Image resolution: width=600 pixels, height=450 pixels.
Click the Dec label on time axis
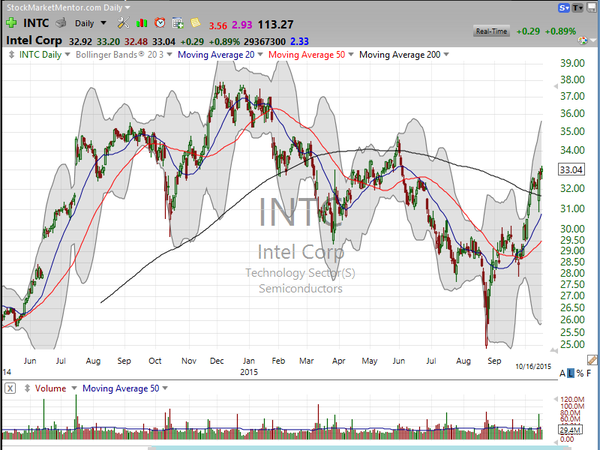(x=217, y=361)
